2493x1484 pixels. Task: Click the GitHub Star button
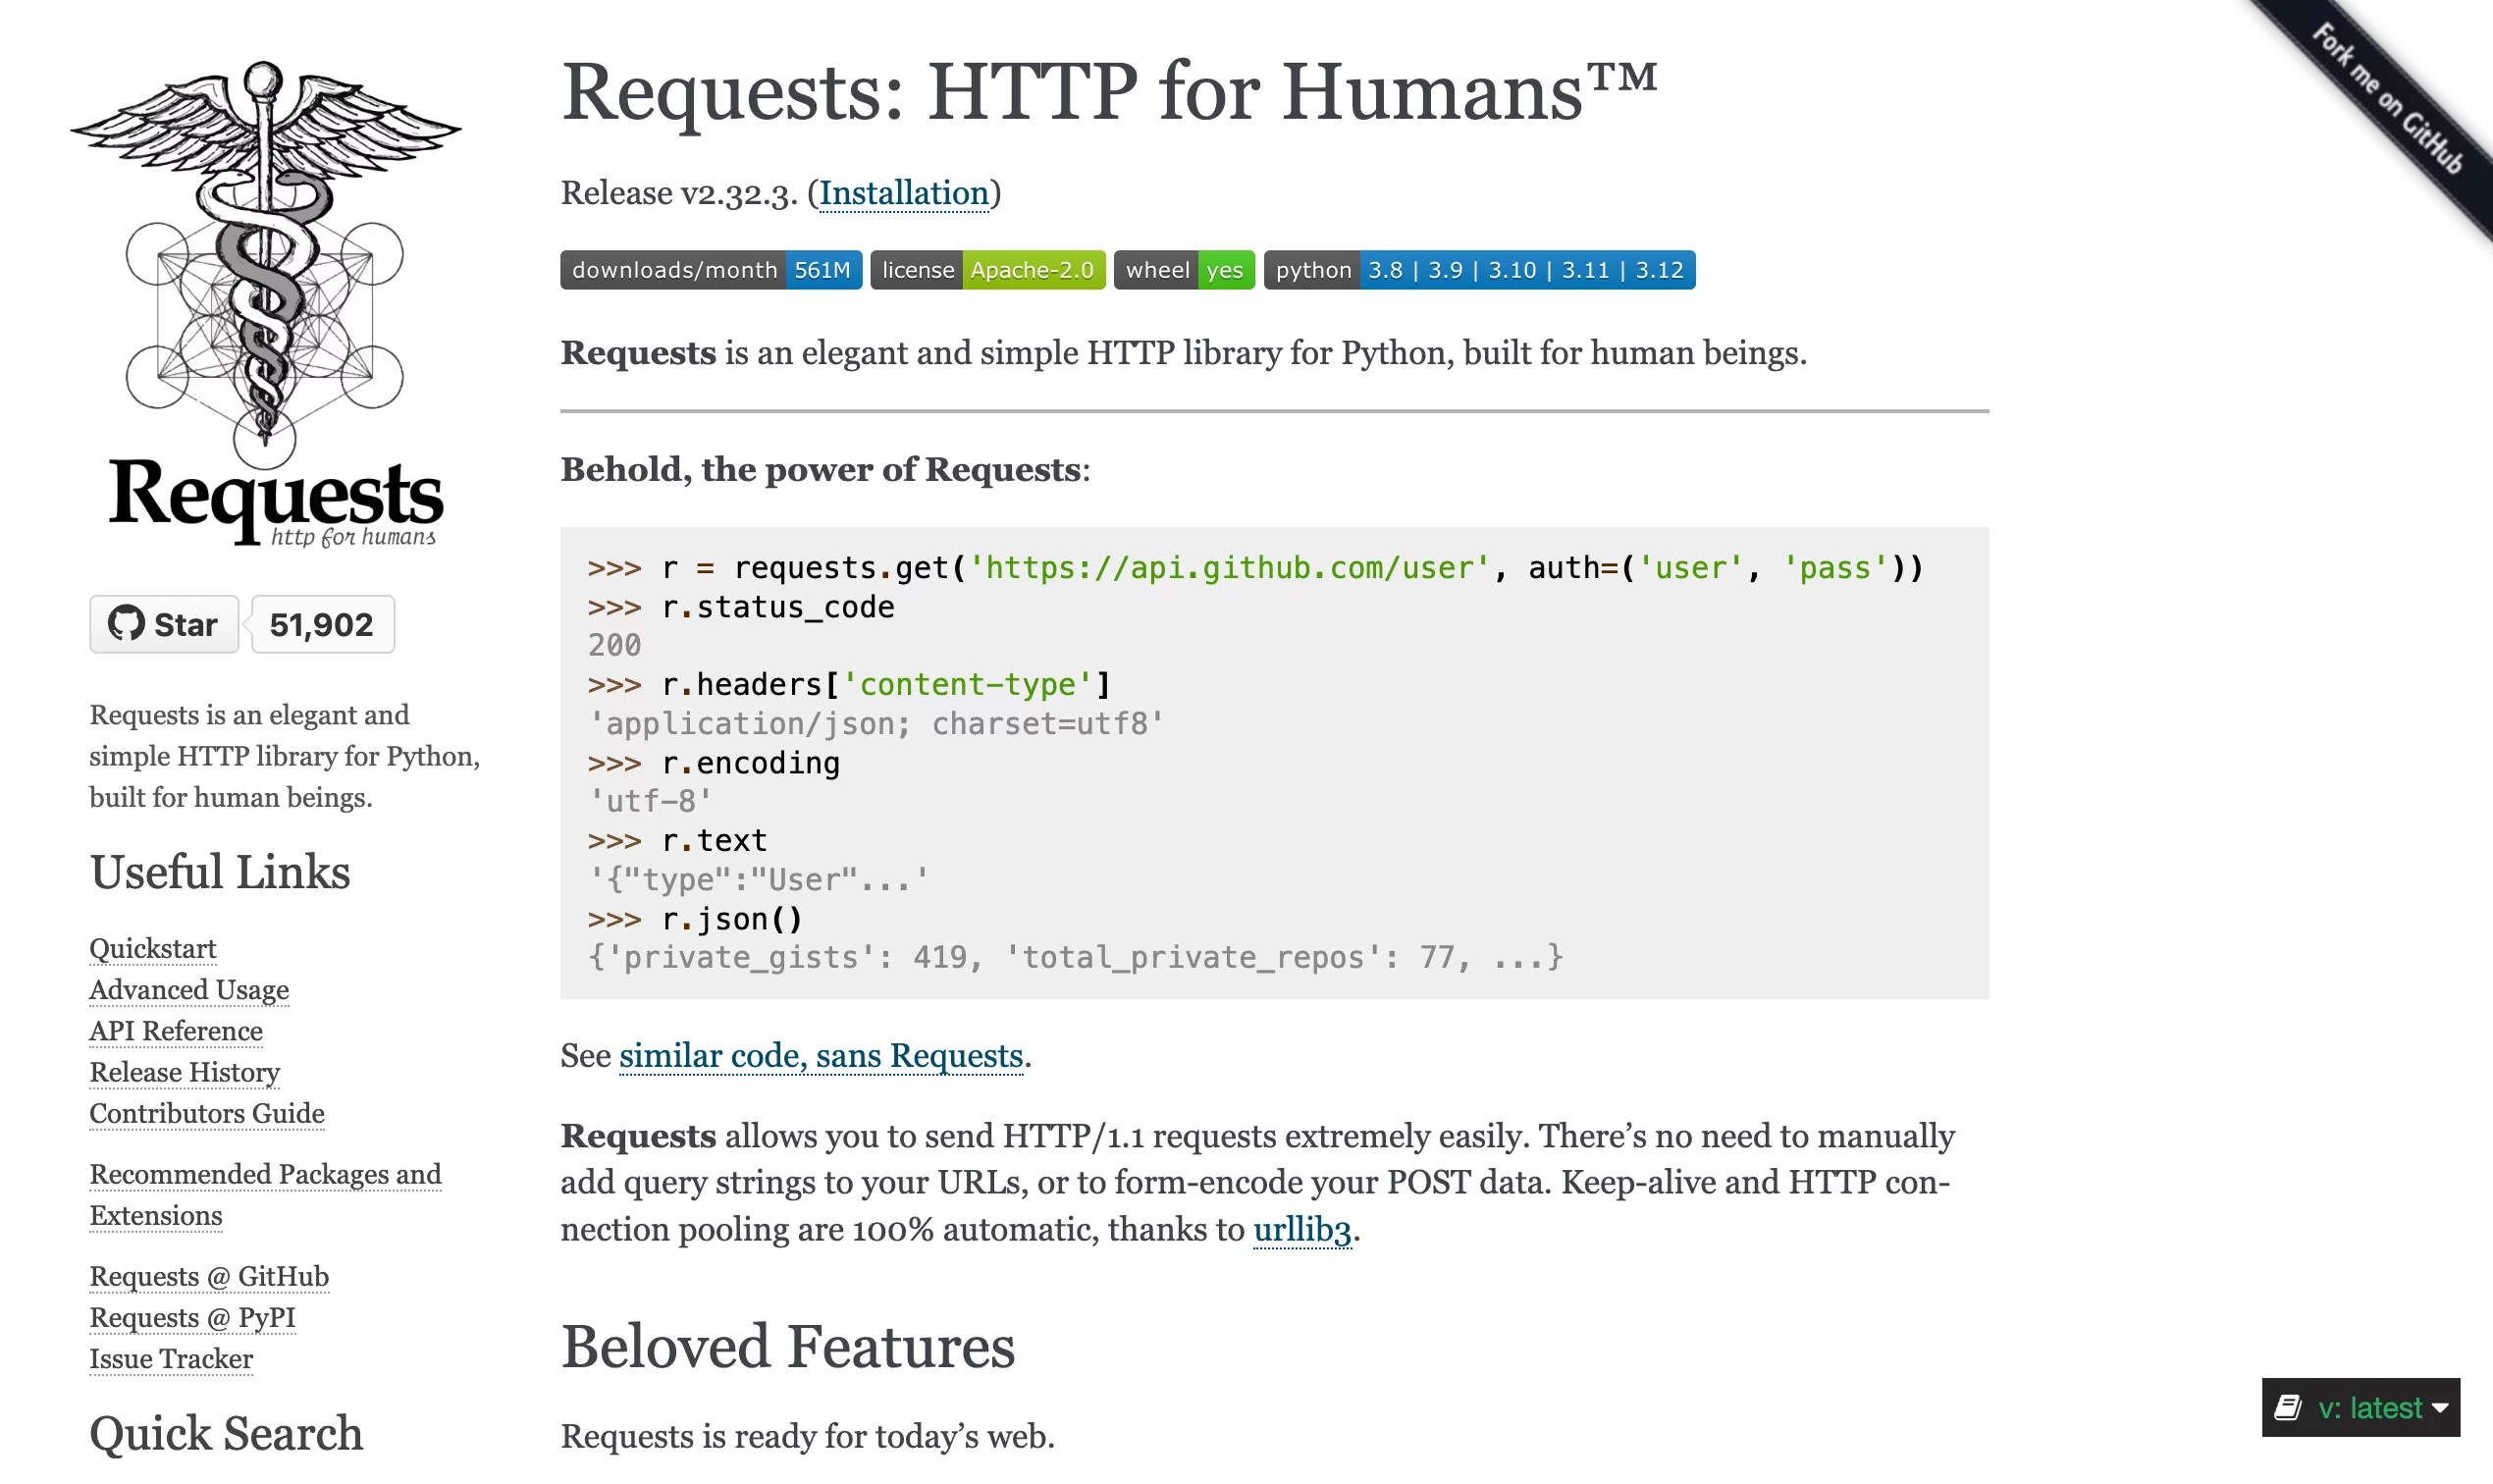click(164, 624)
